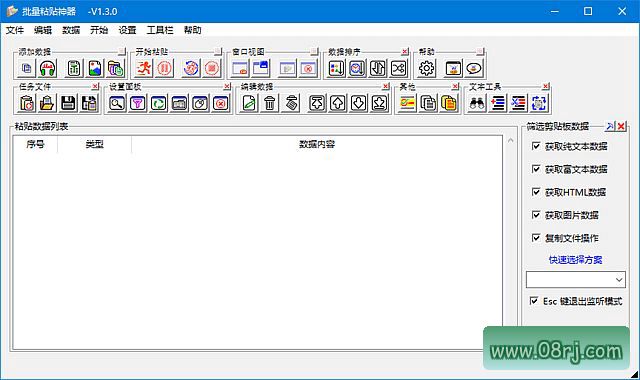Image resolution: width=640 pixels, height=380 pixels.
Task: Close the 编辑数据 toolbar group
Action: click(x=386, y=86)
